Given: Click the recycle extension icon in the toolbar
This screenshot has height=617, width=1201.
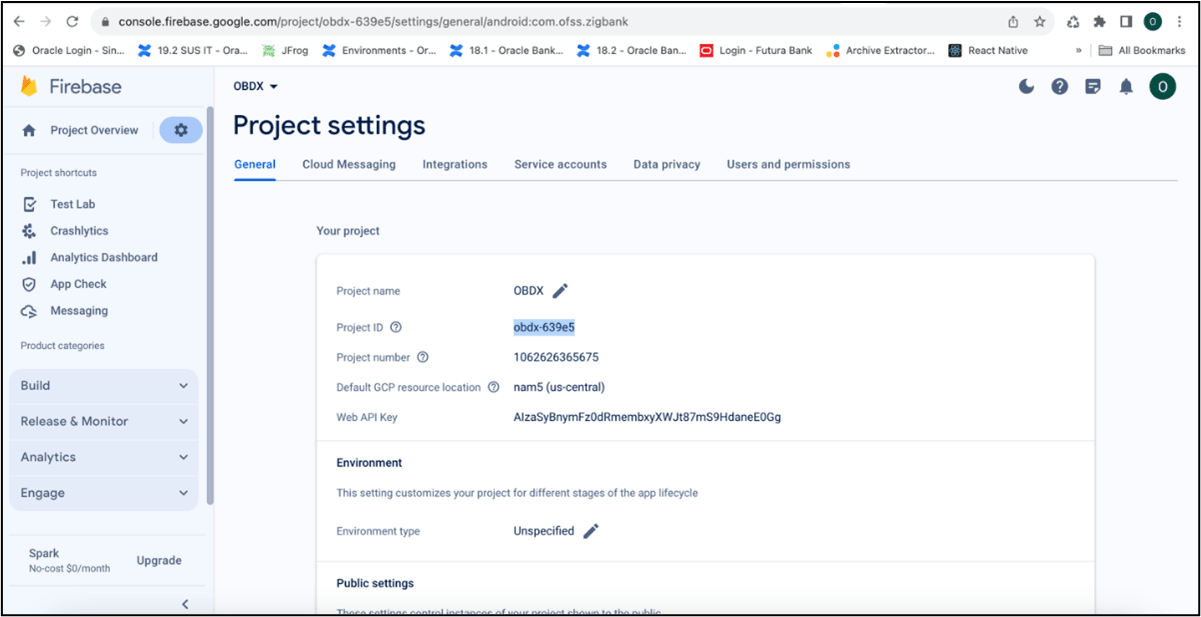Looking at the screenshot, I should point(1073,21).
